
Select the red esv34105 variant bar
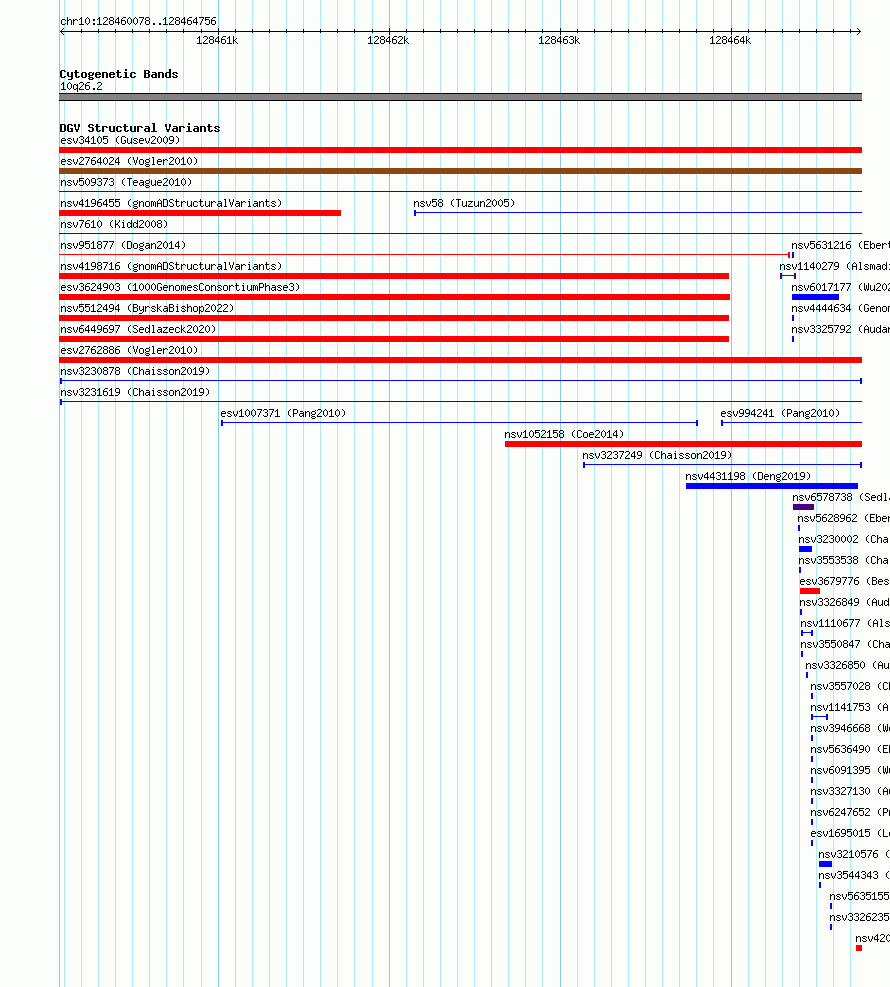click(461, 150)
